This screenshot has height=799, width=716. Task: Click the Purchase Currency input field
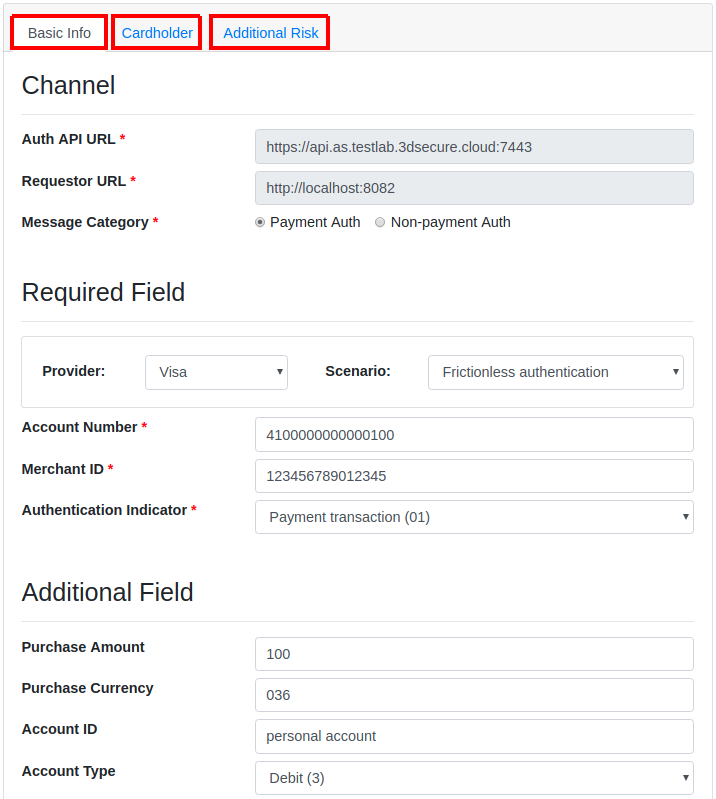click(474, 695)
